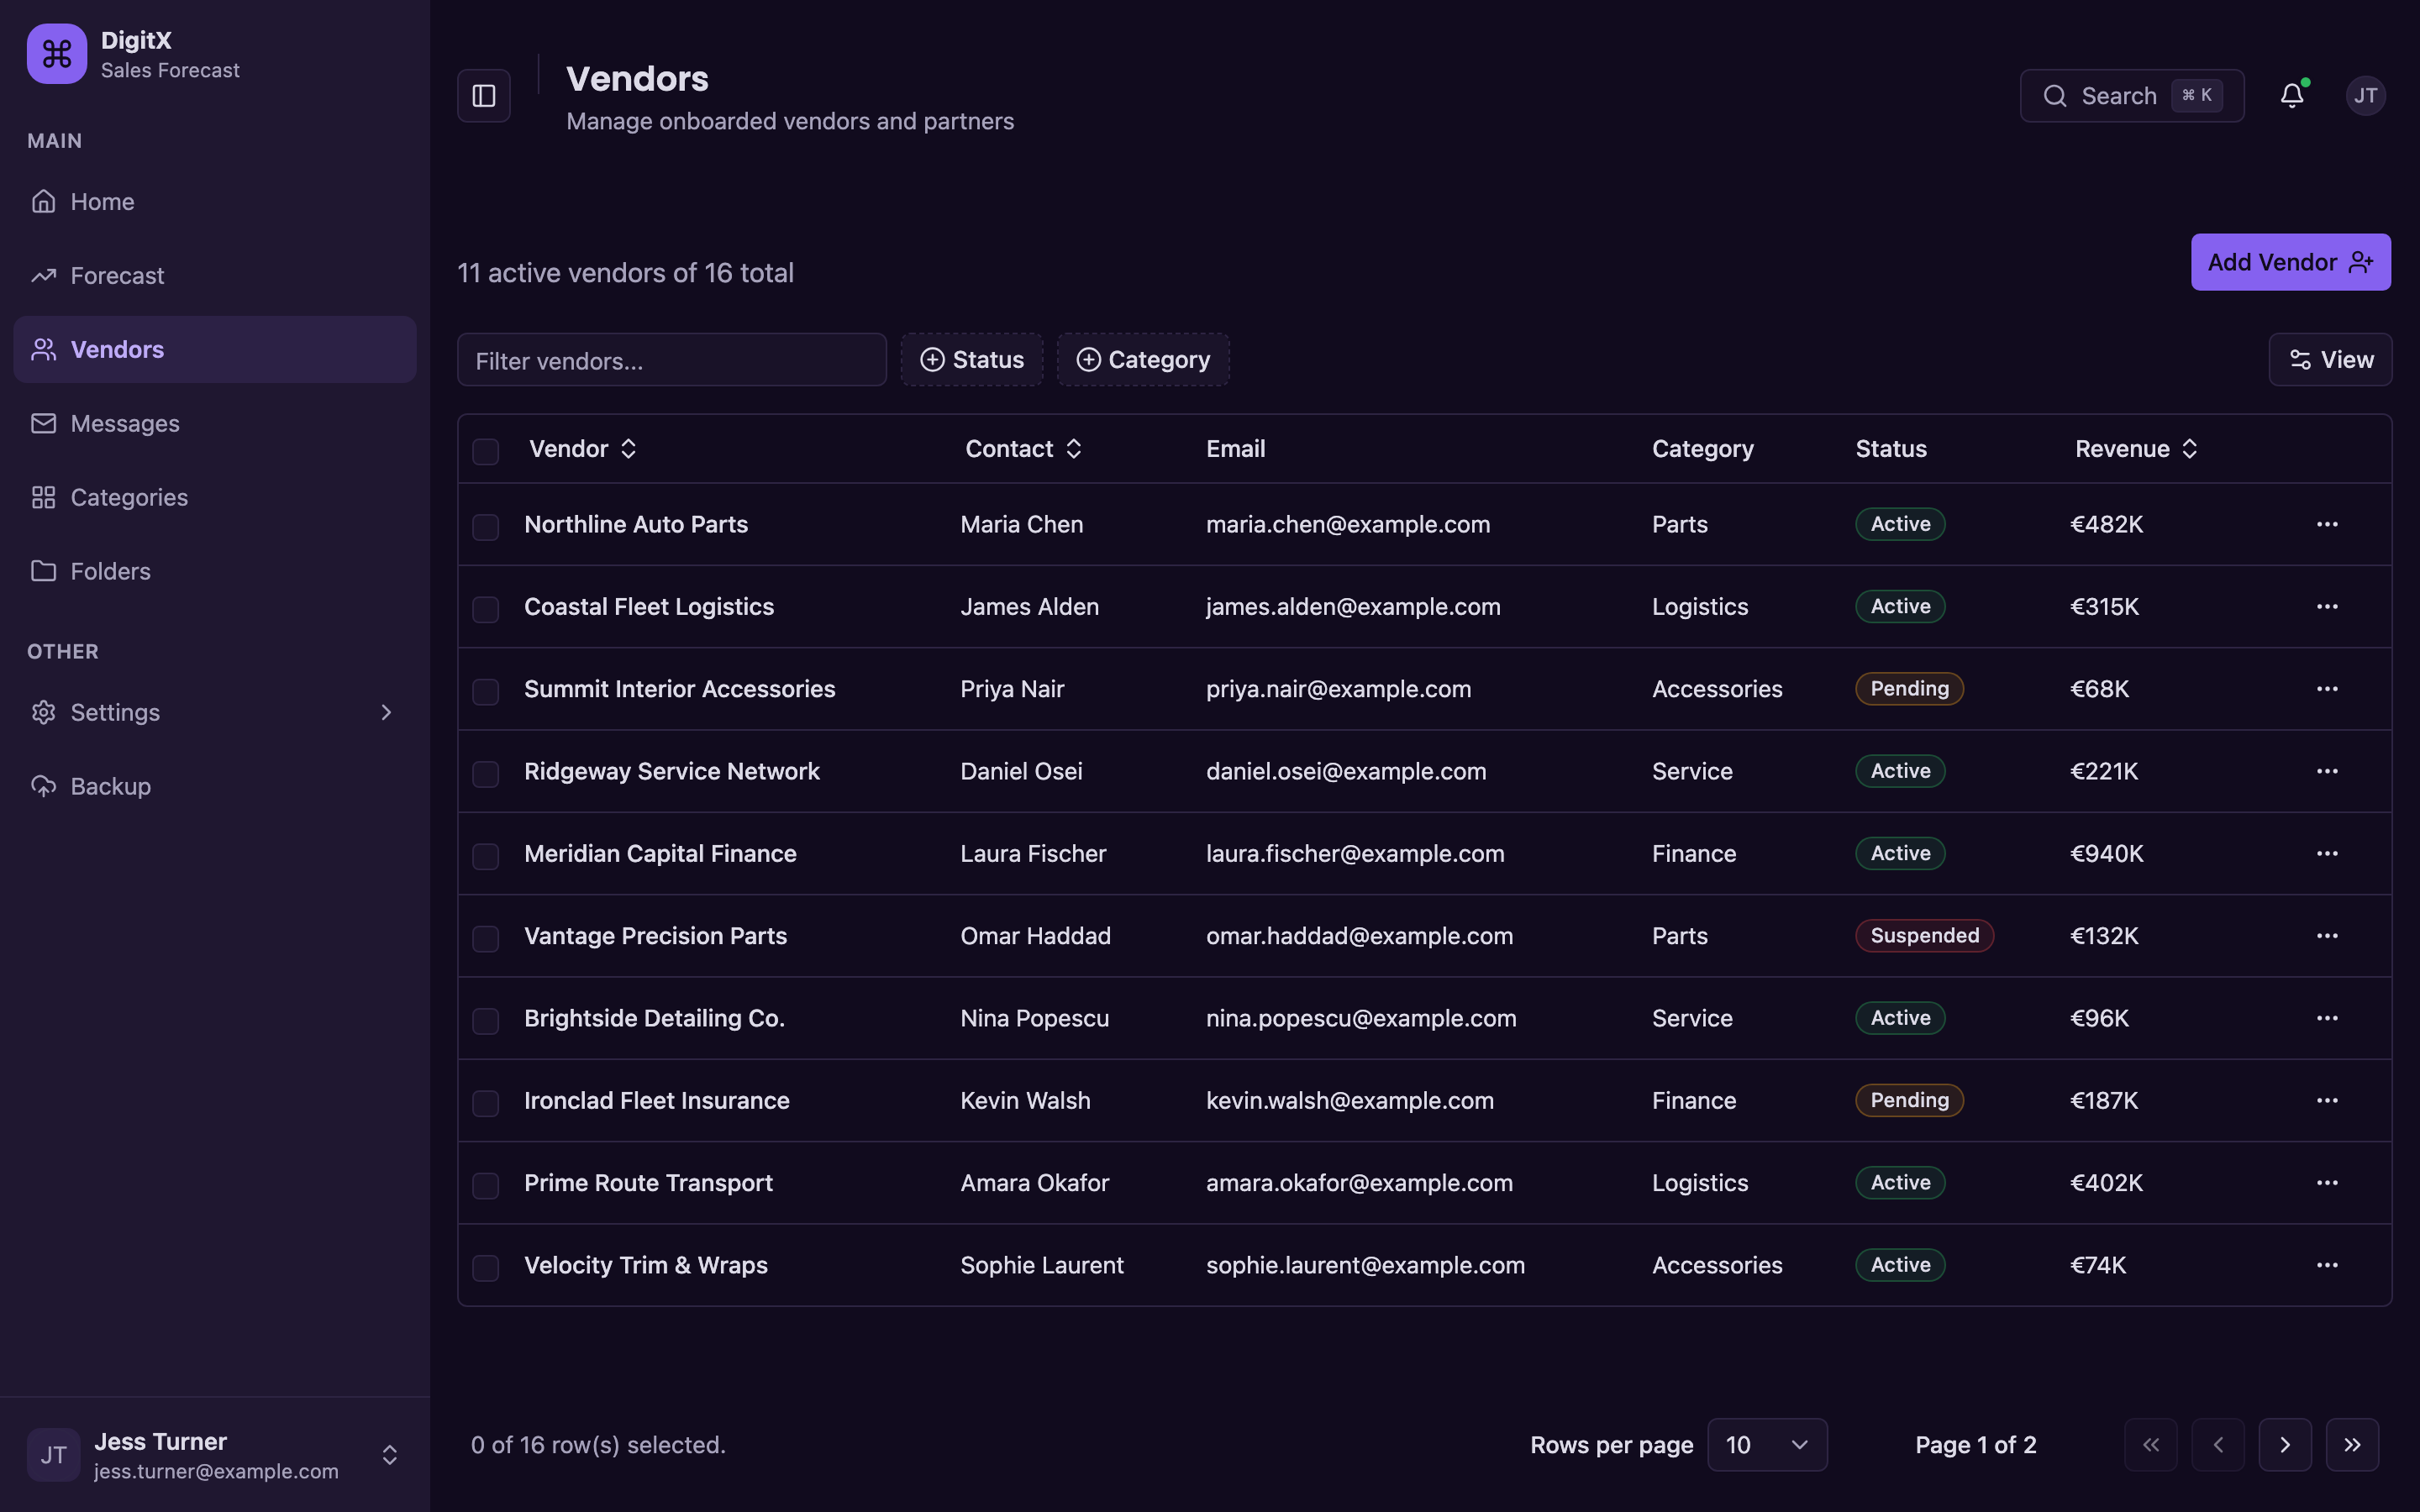2420x1512 pixels.
Task: Open the Category filter dropdown
Action: [x=1143, y=360]
